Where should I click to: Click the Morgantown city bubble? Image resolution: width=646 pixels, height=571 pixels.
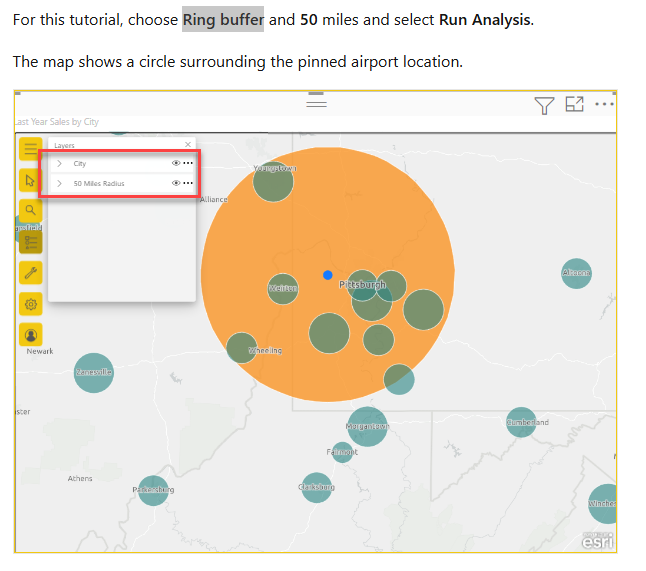367,426
